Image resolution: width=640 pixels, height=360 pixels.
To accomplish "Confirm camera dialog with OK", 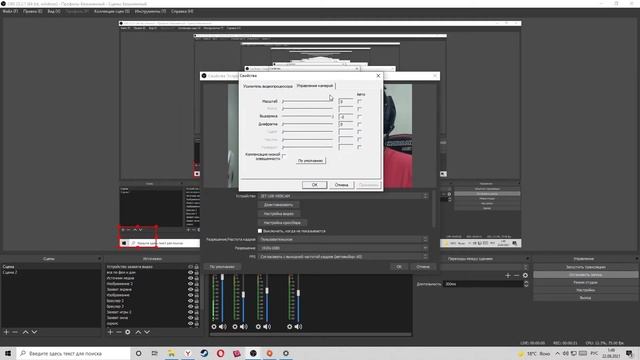I will 315,185.
